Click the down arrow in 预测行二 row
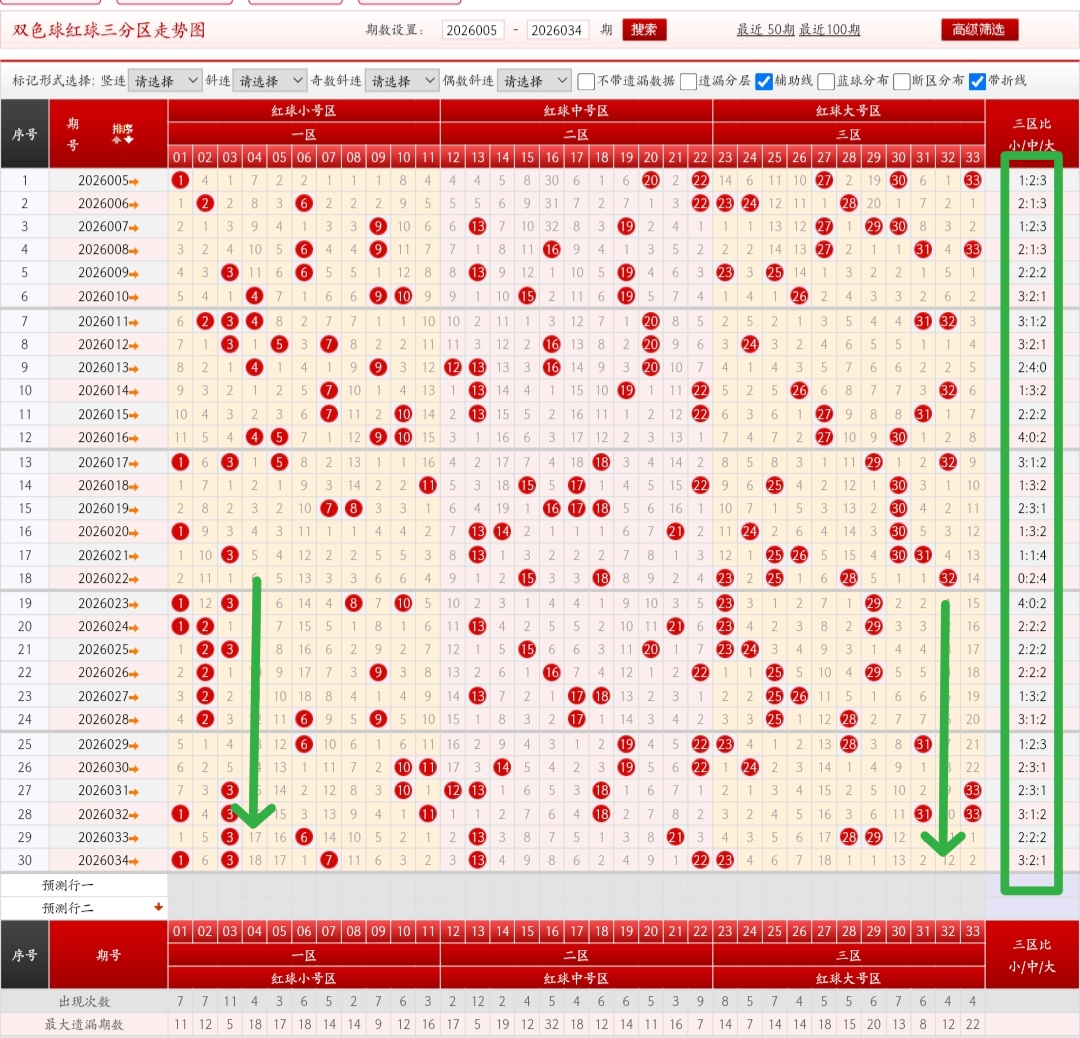Image resolution: width=1080 pixels, height=1038 pixels. 157,907
